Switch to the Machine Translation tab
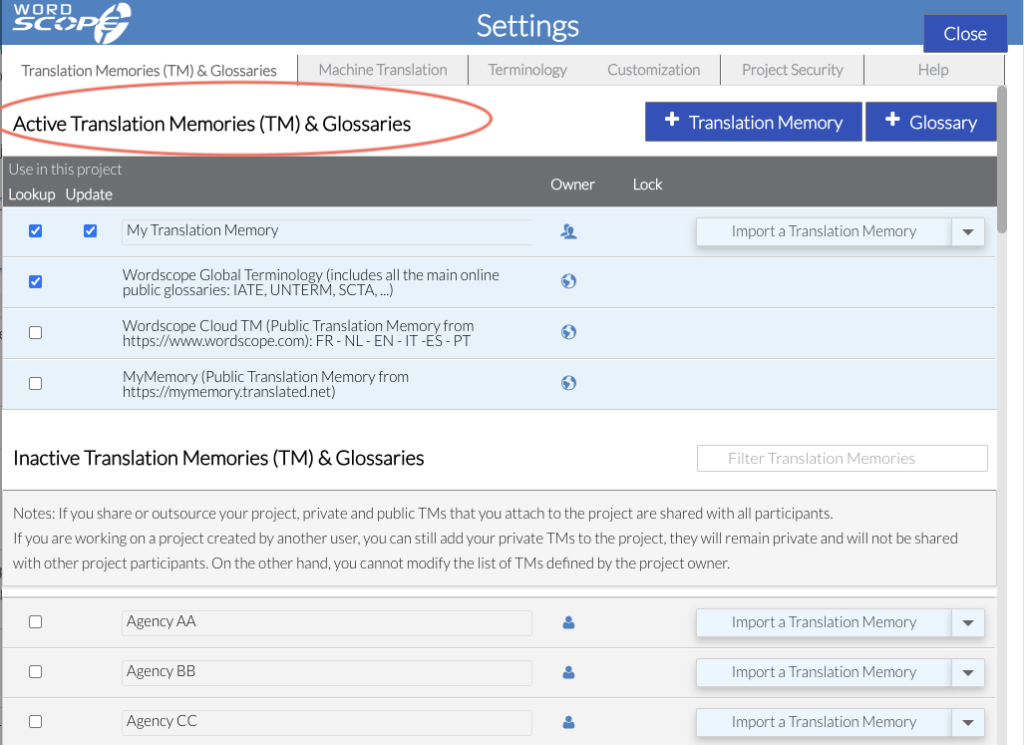The height and width of the screenshot is (745, 1024). [383, 70]
